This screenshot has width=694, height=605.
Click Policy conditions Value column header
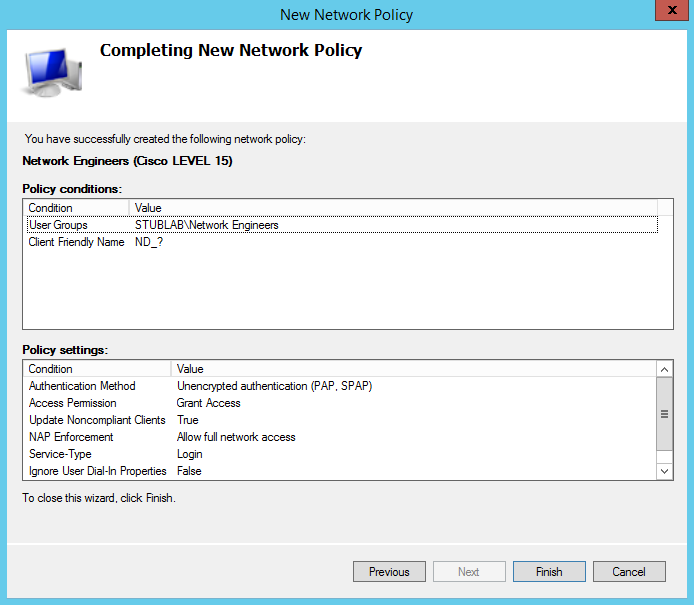tap(393, 208)
